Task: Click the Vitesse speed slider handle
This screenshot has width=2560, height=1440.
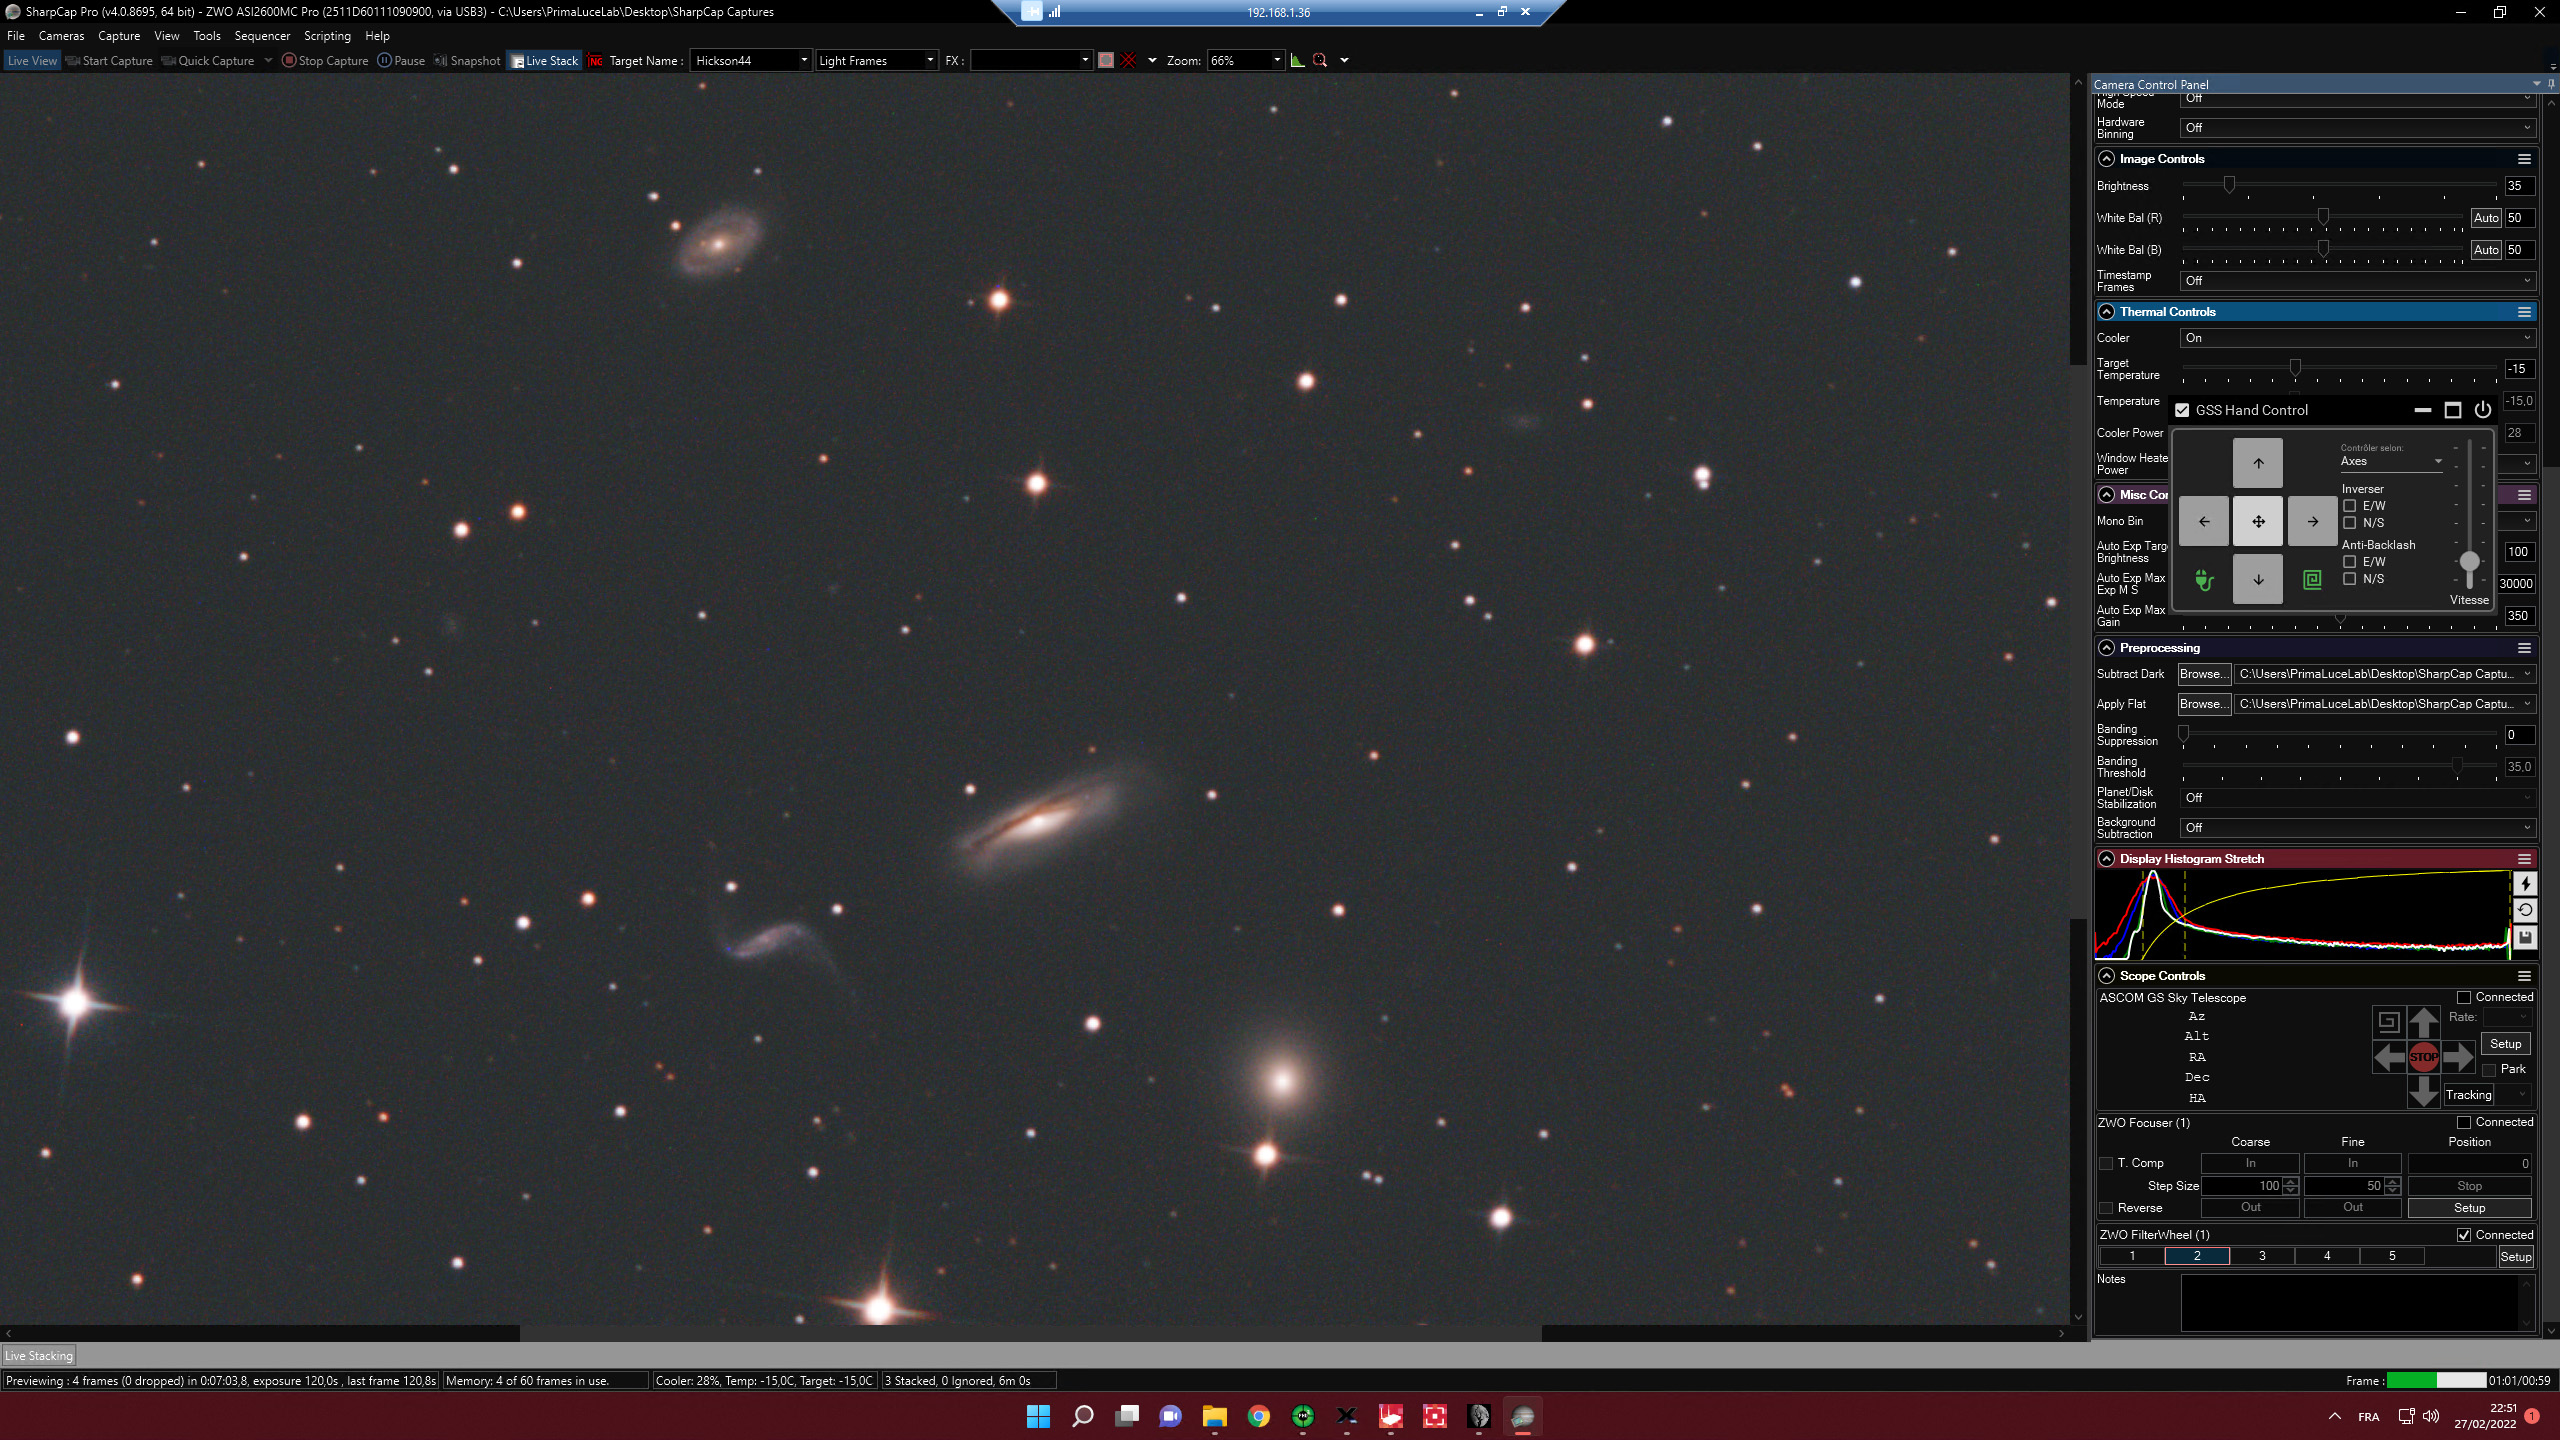Action: click(x=2469, y=561)
